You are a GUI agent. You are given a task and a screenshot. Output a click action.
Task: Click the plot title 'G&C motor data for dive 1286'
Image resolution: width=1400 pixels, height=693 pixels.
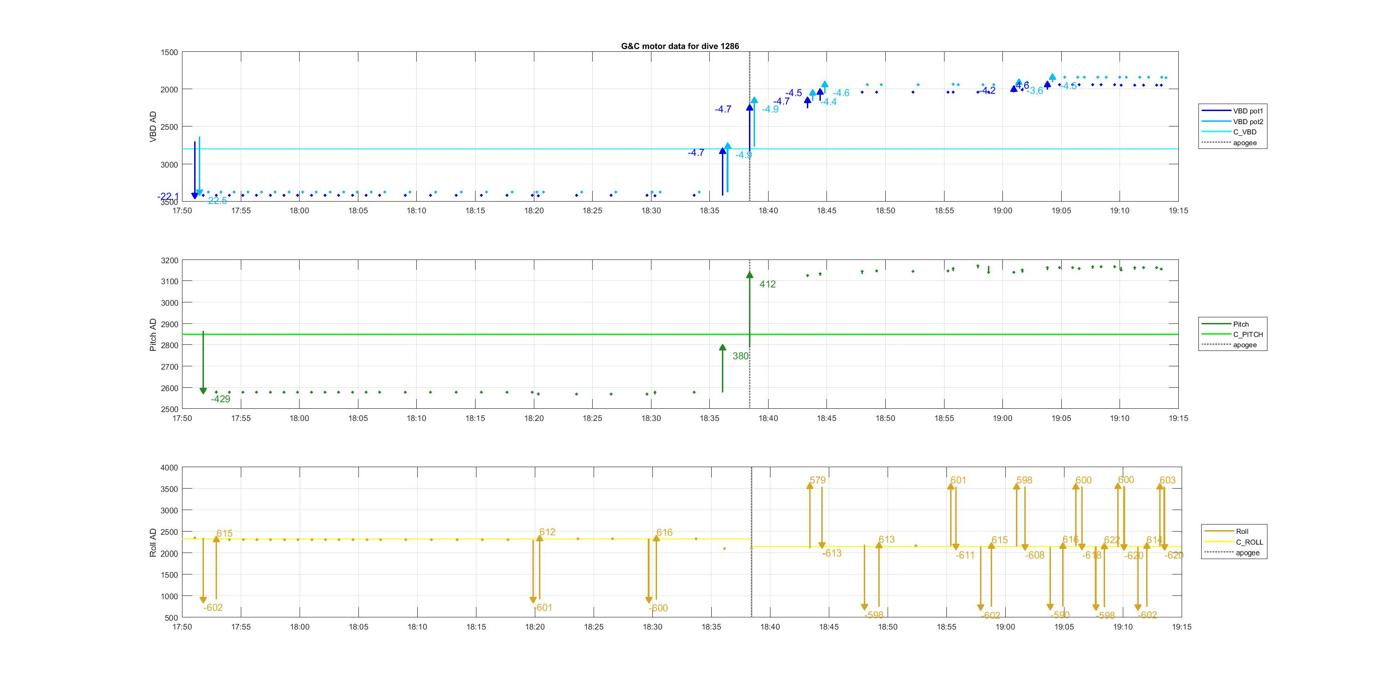tap(680, 46)
